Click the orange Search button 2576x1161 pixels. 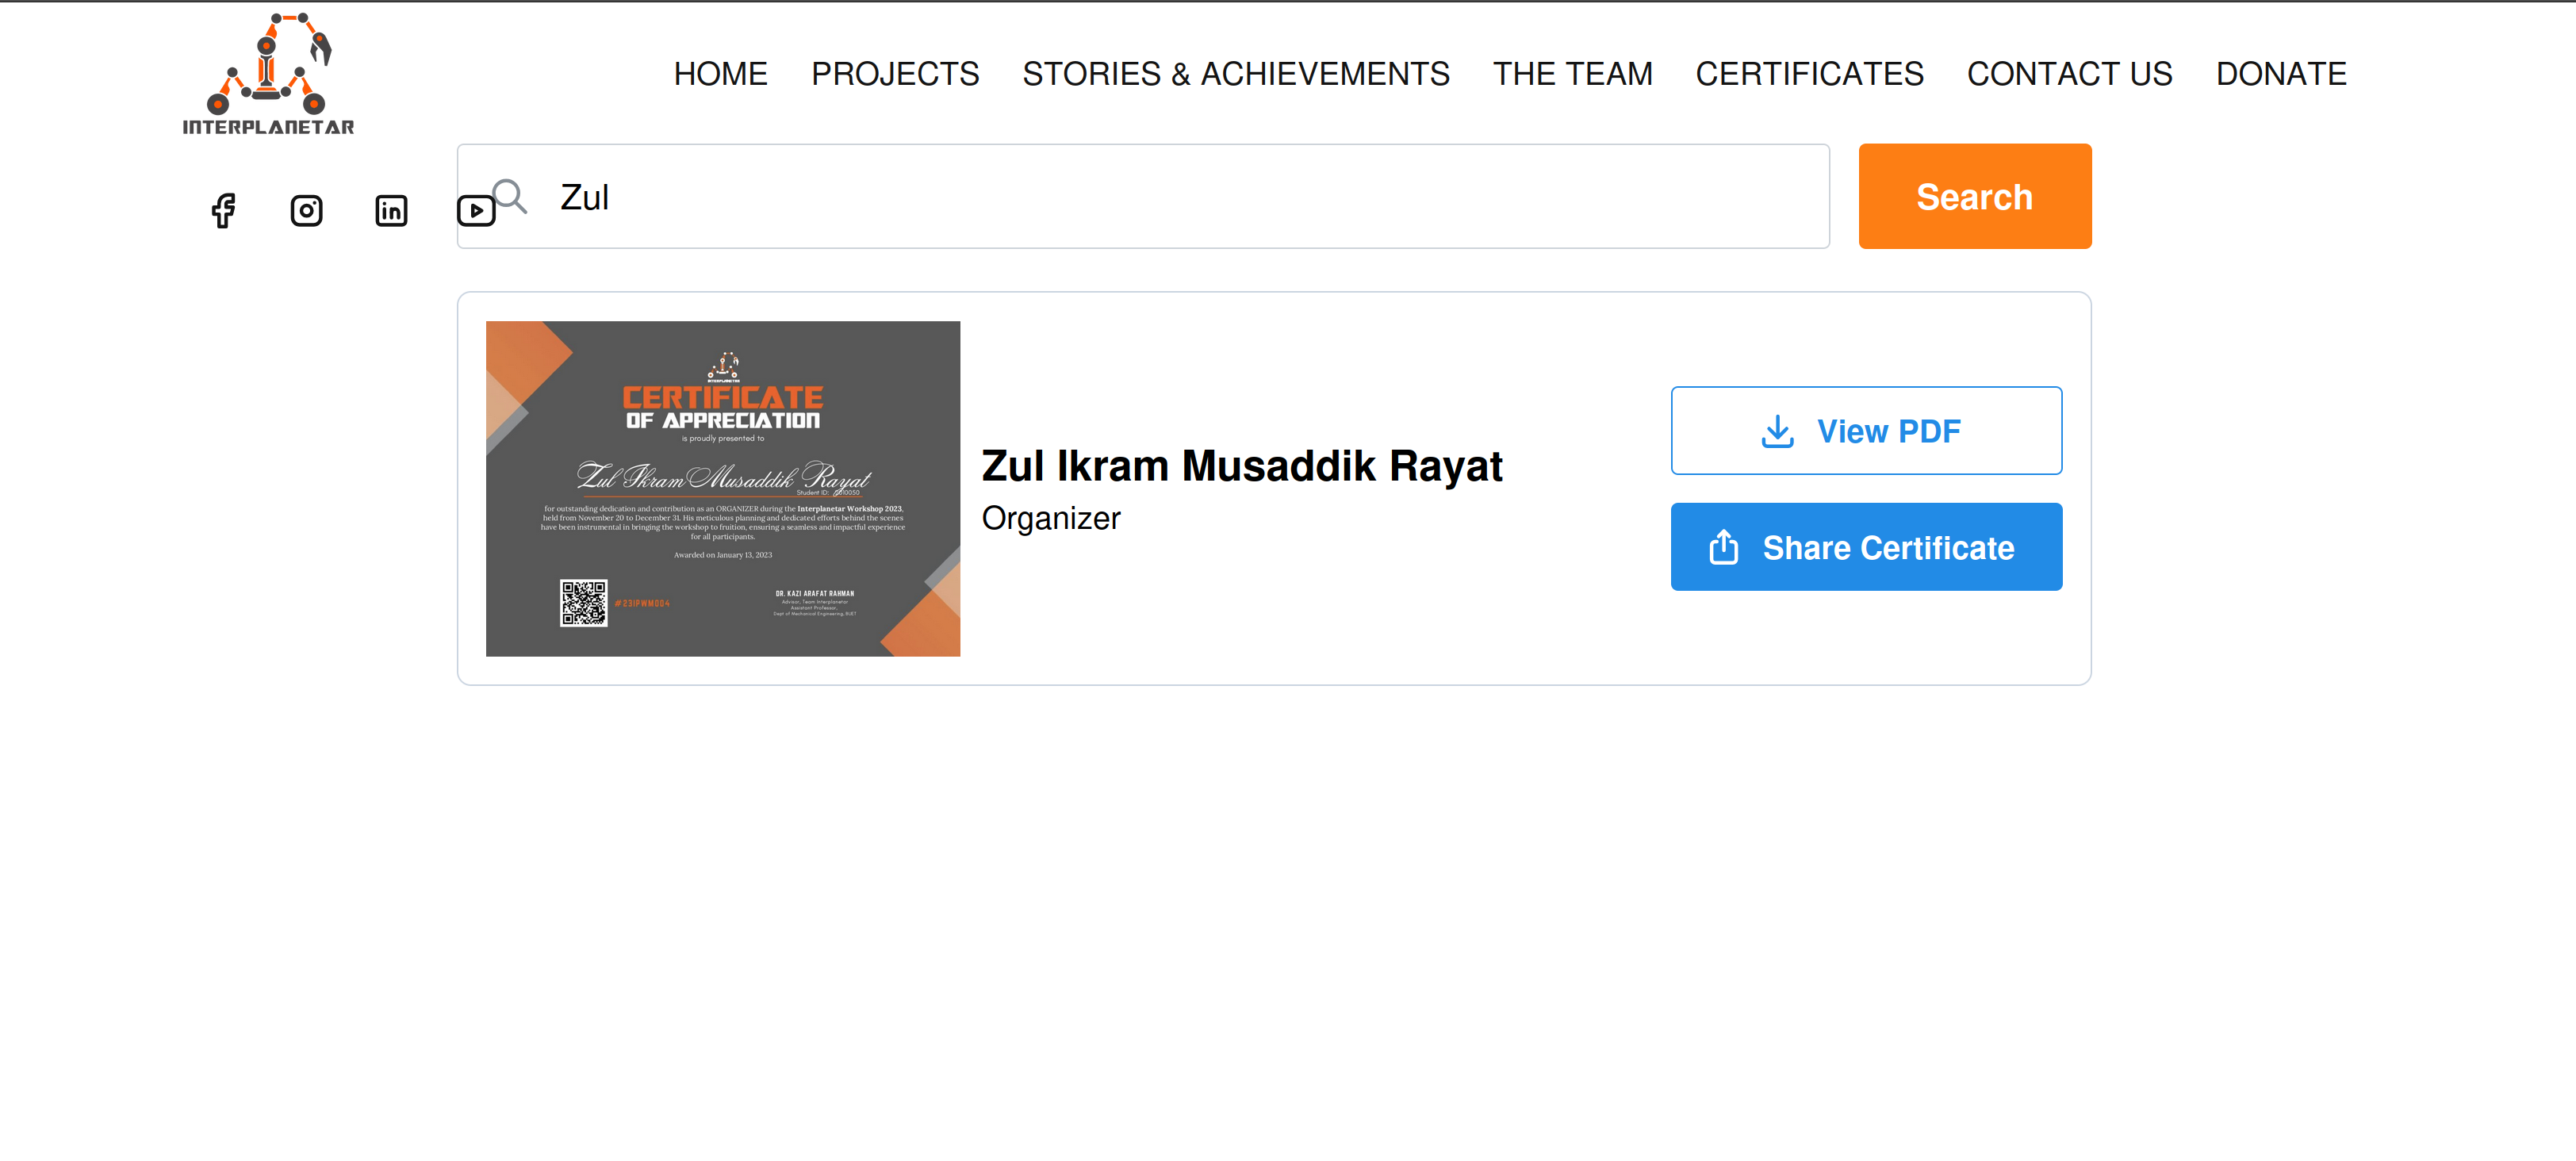point(1974,196)
